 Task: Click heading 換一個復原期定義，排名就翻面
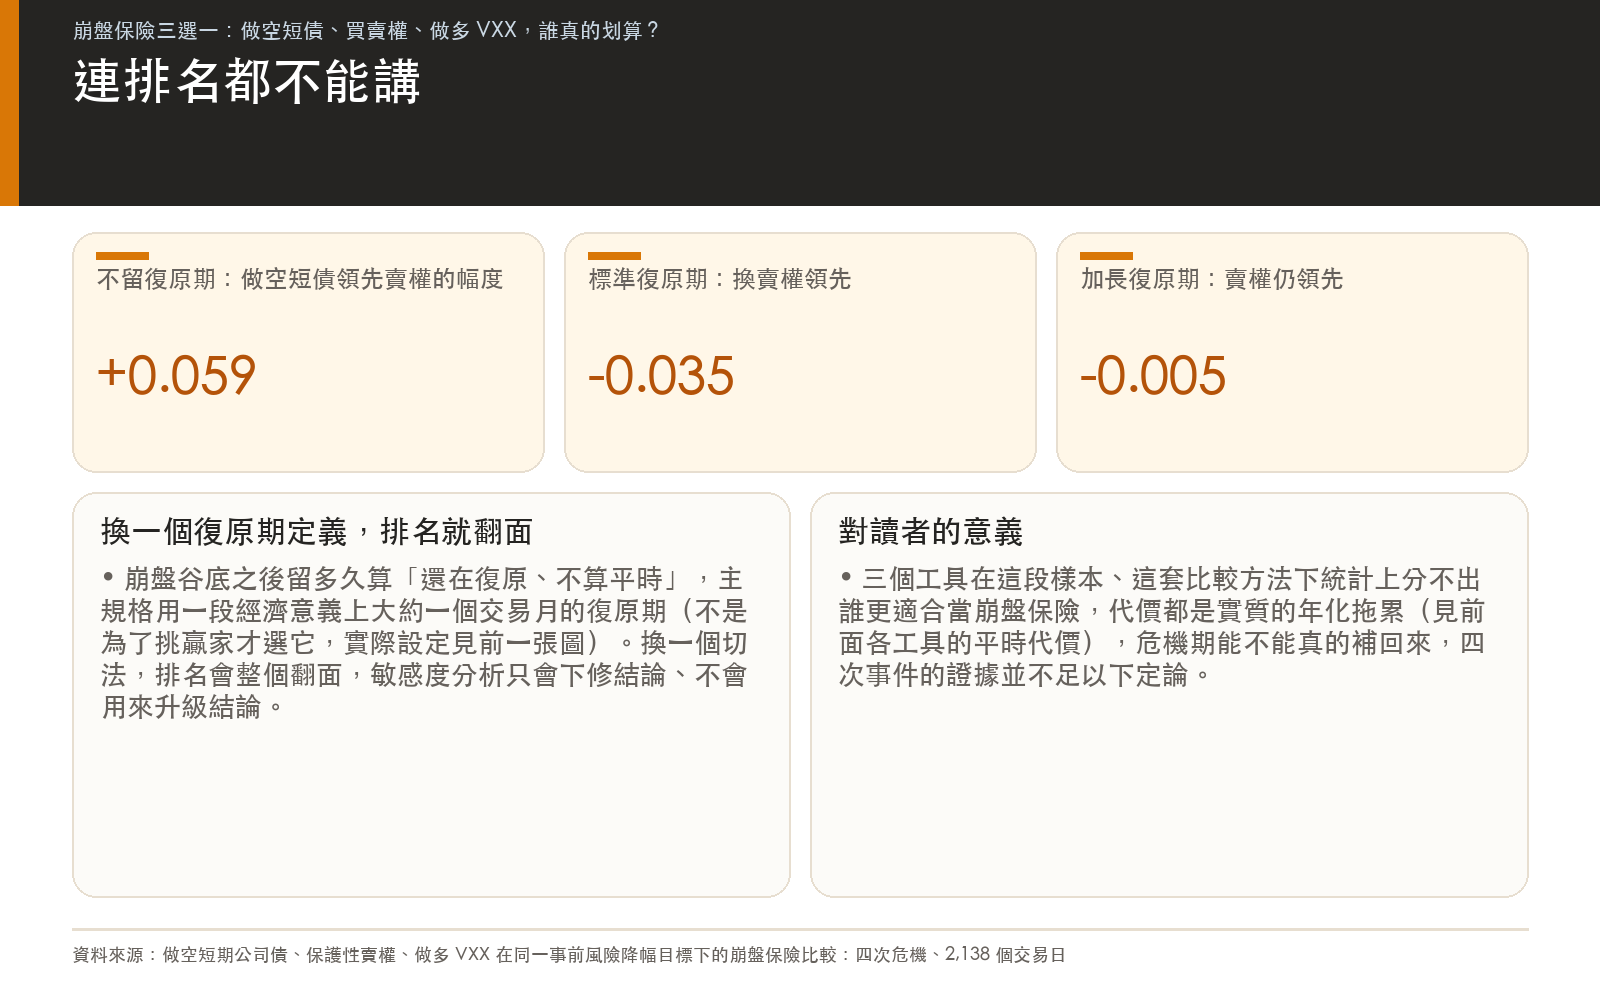(317, 532)
